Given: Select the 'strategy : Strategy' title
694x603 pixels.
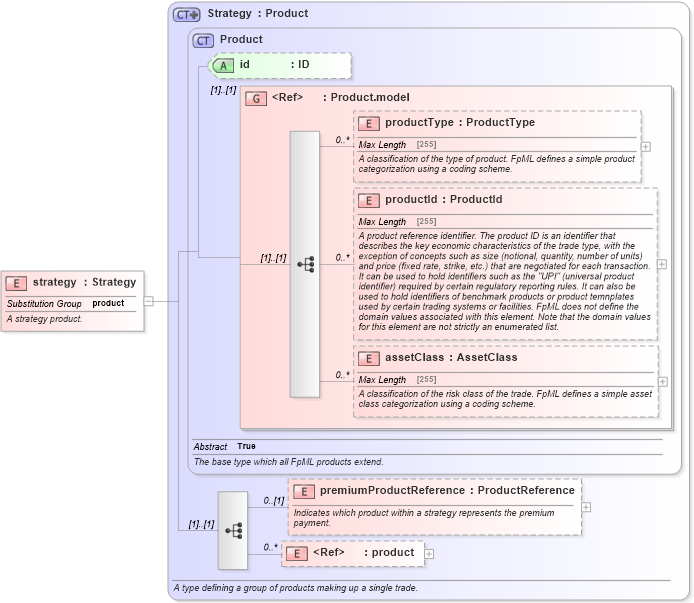Looking at the screenshot, I should [x=85, y=282].
